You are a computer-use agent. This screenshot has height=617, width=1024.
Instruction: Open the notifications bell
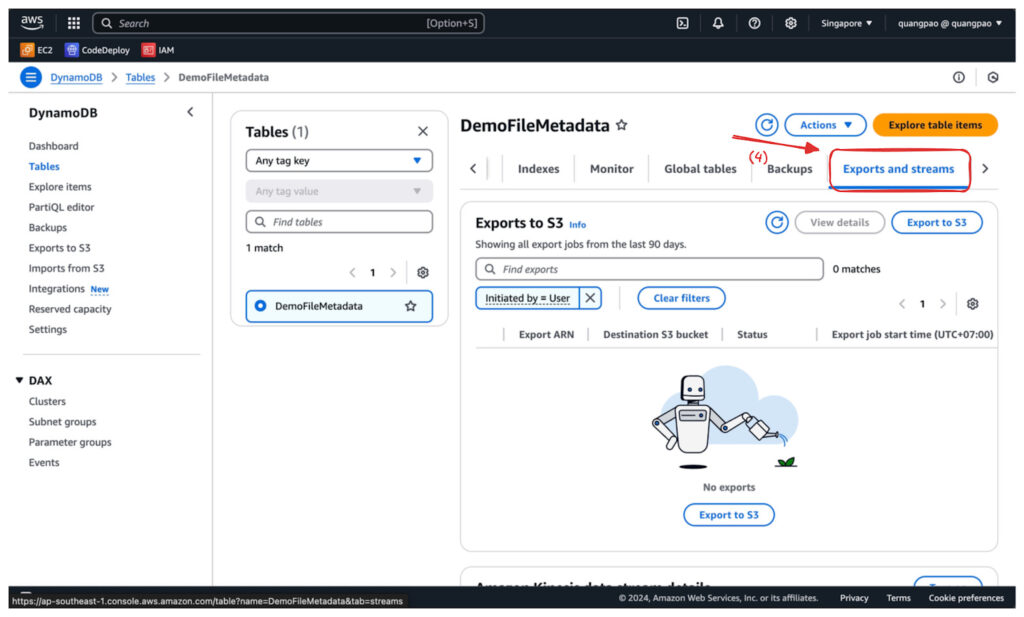pyautogui.click(x=718, y=23)
